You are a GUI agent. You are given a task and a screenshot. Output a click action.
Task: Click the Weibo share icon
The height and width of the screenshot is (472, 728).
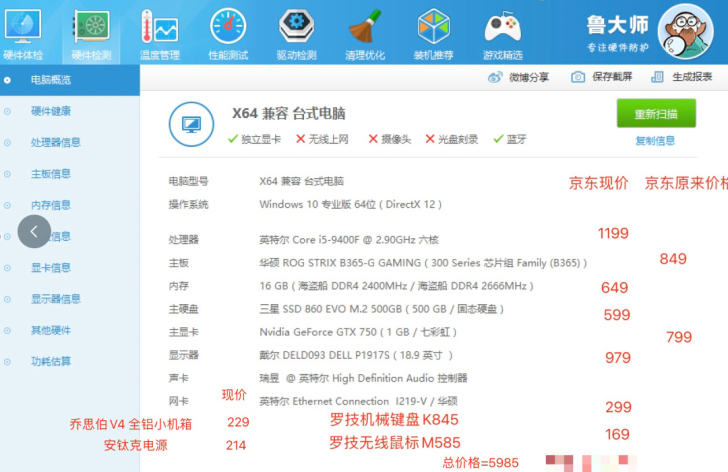coord(495,77)
